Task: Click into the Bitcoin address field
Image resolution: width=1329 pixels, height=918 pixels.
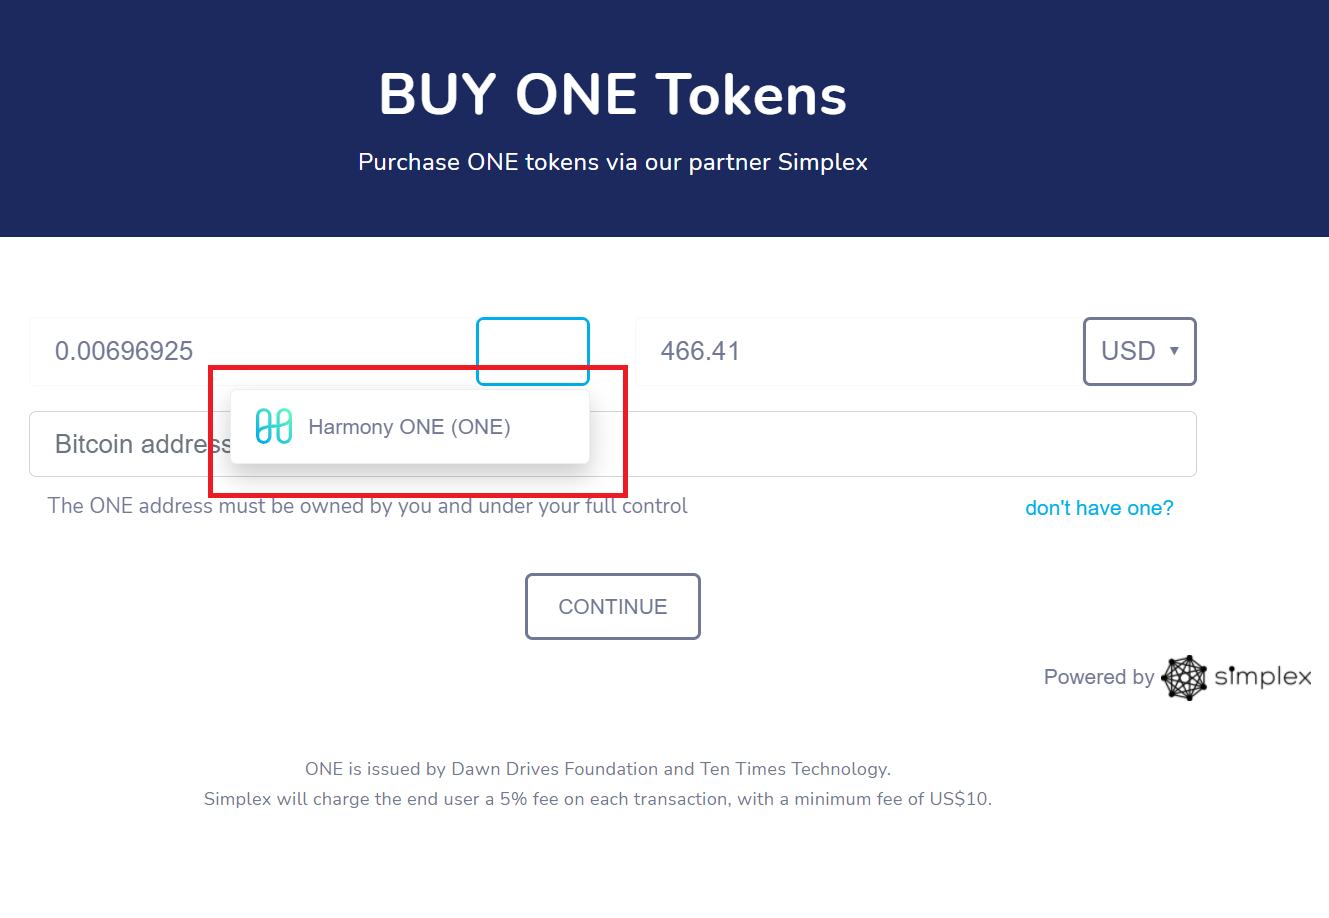Action: click(x=613, y=444)
